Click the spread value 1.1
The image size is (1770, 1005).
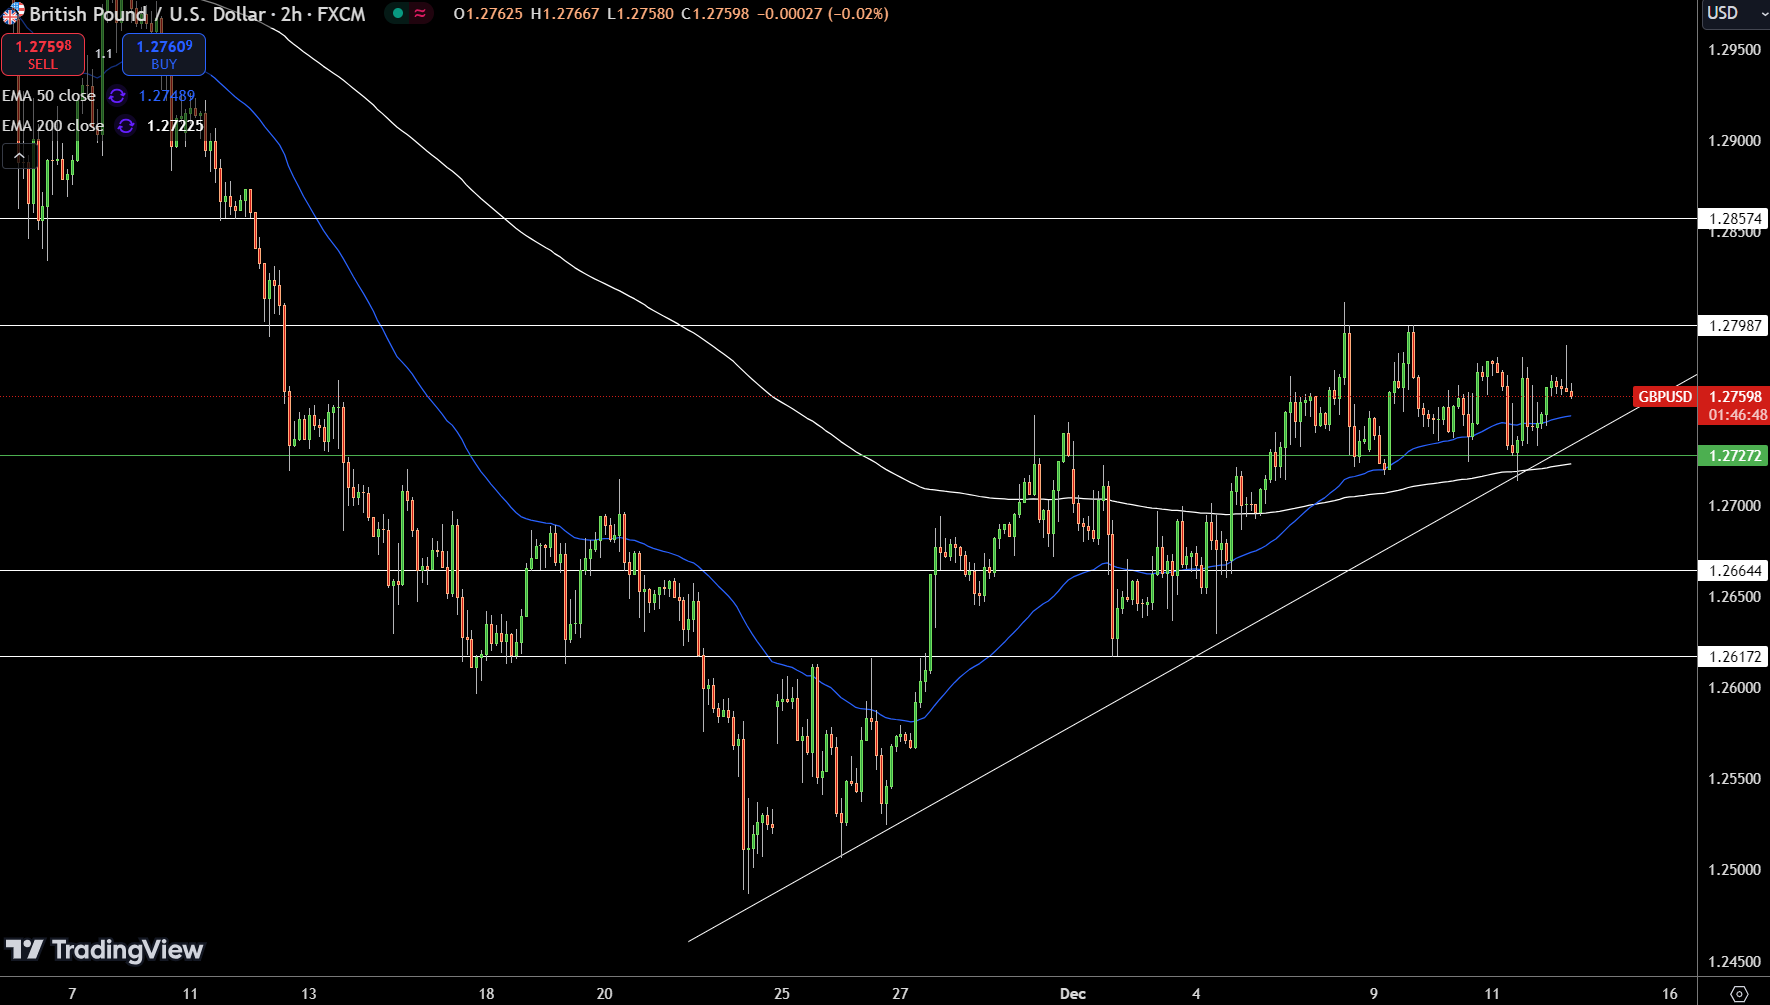(x=104, y=54)
